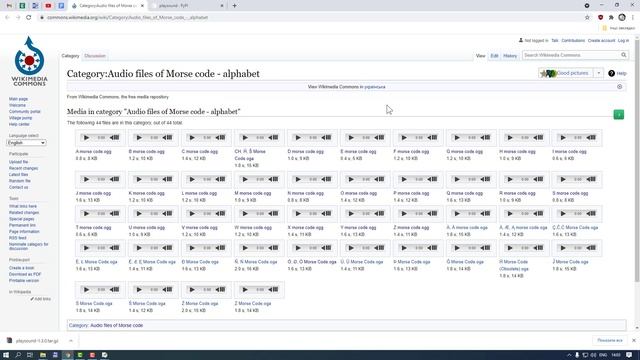Play the M morse code.ogg audio
Screen dimensions: 640x360
pos(245,179)
